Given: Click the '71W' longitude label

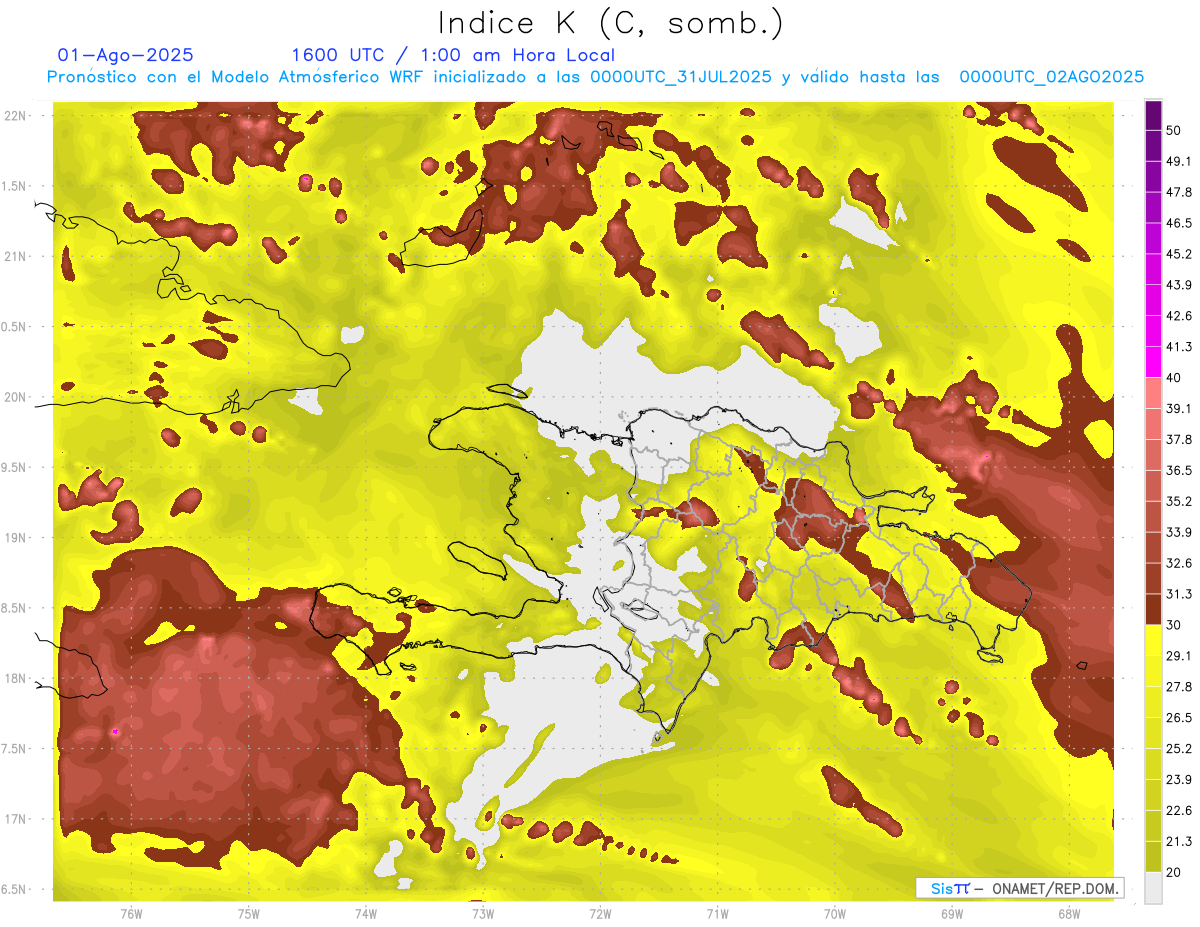Looking at the screenshot, I should click(717, 914).
